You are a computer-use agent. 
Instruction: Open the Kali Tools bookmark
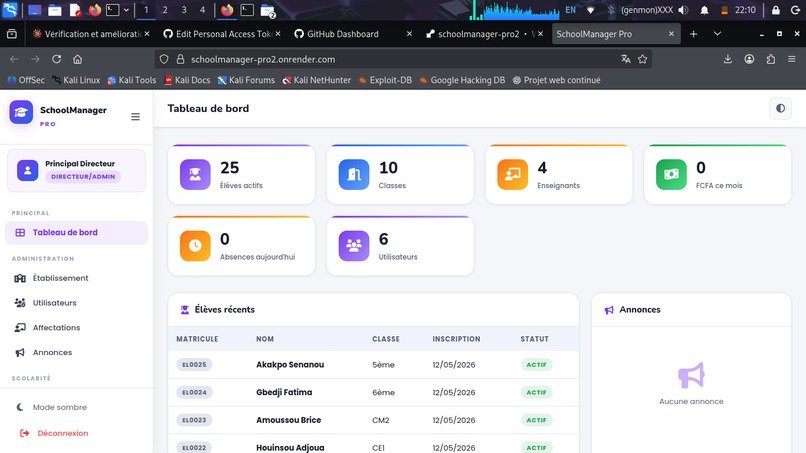132,80
